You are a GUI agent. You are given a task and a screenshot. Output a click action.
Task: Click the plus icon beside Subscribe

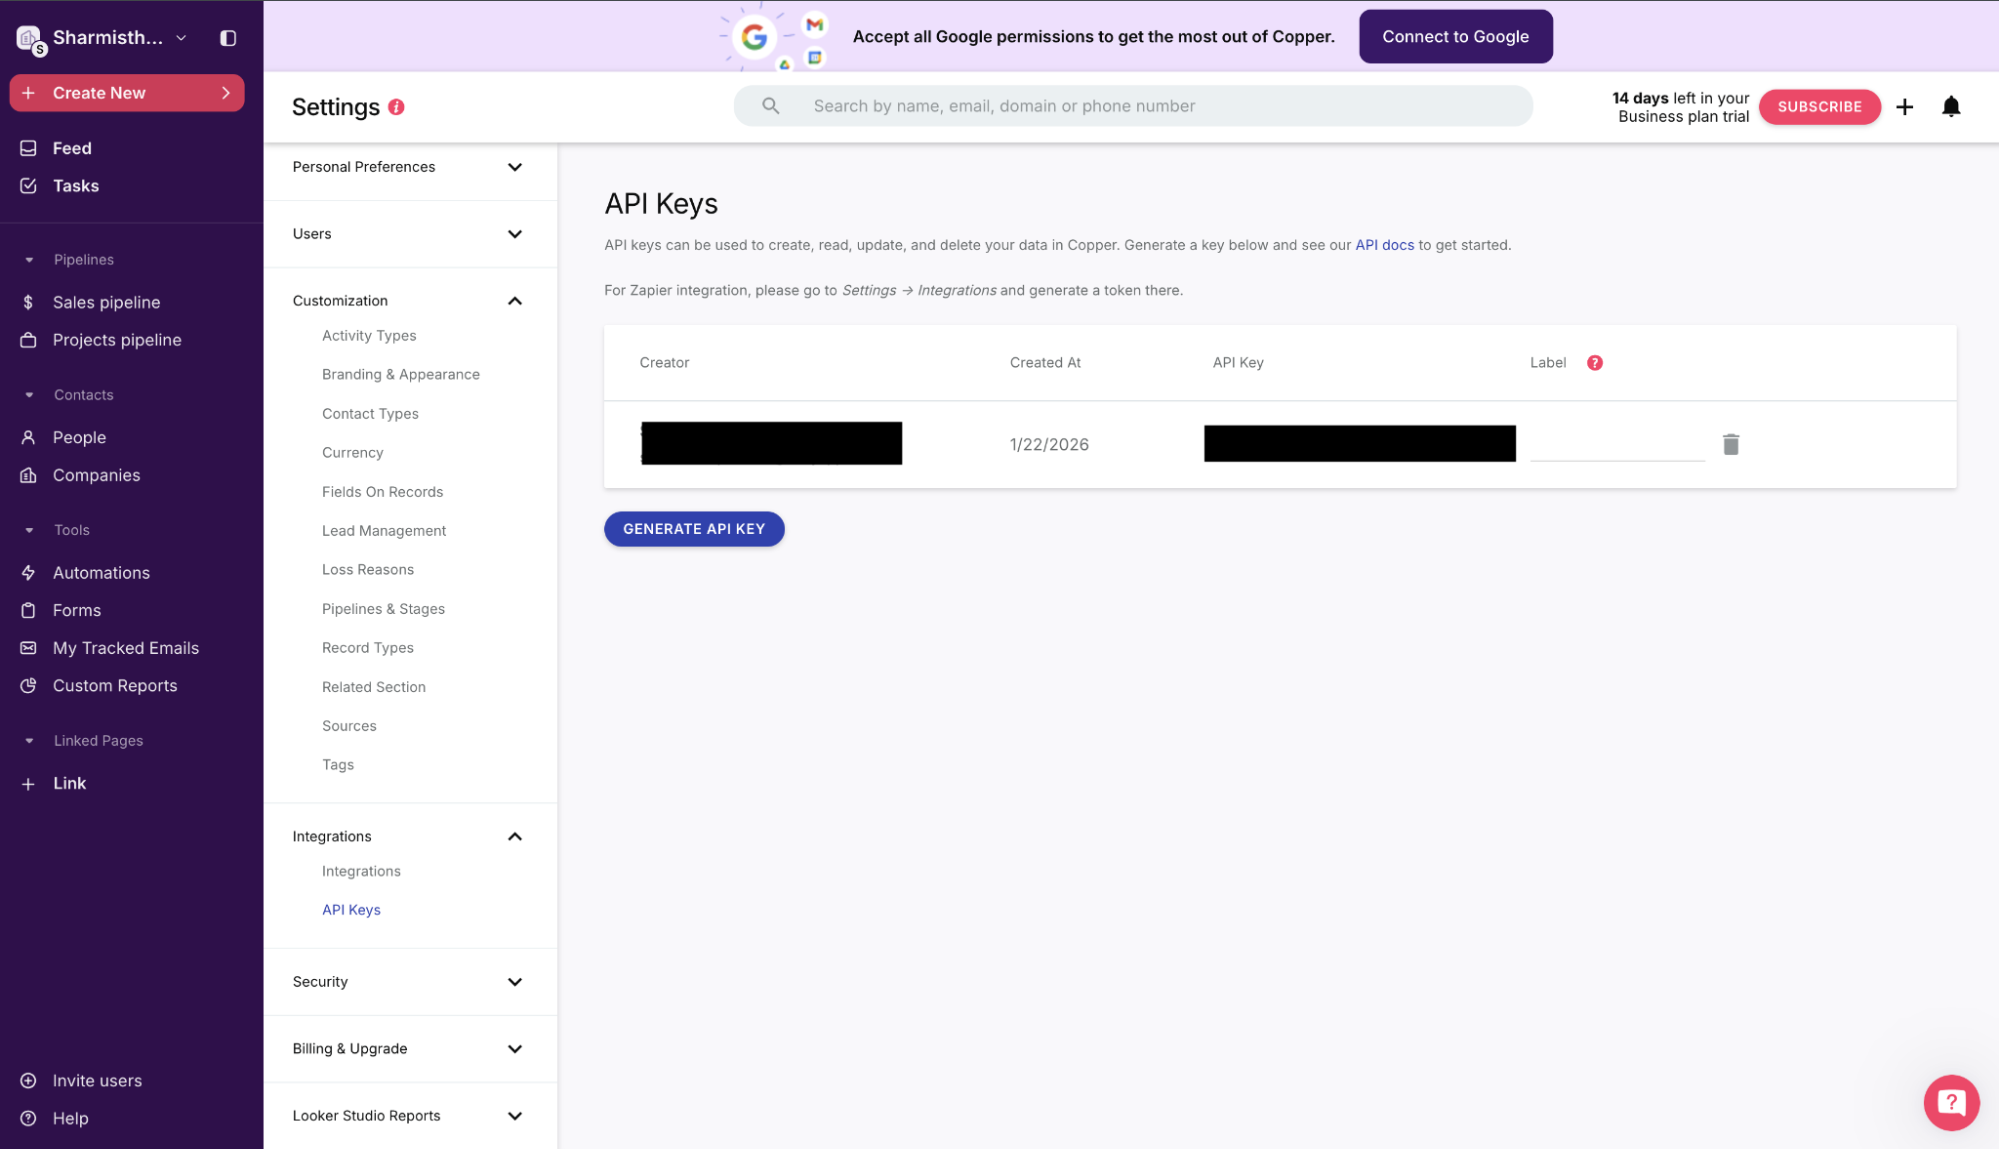click(1904, 106)
